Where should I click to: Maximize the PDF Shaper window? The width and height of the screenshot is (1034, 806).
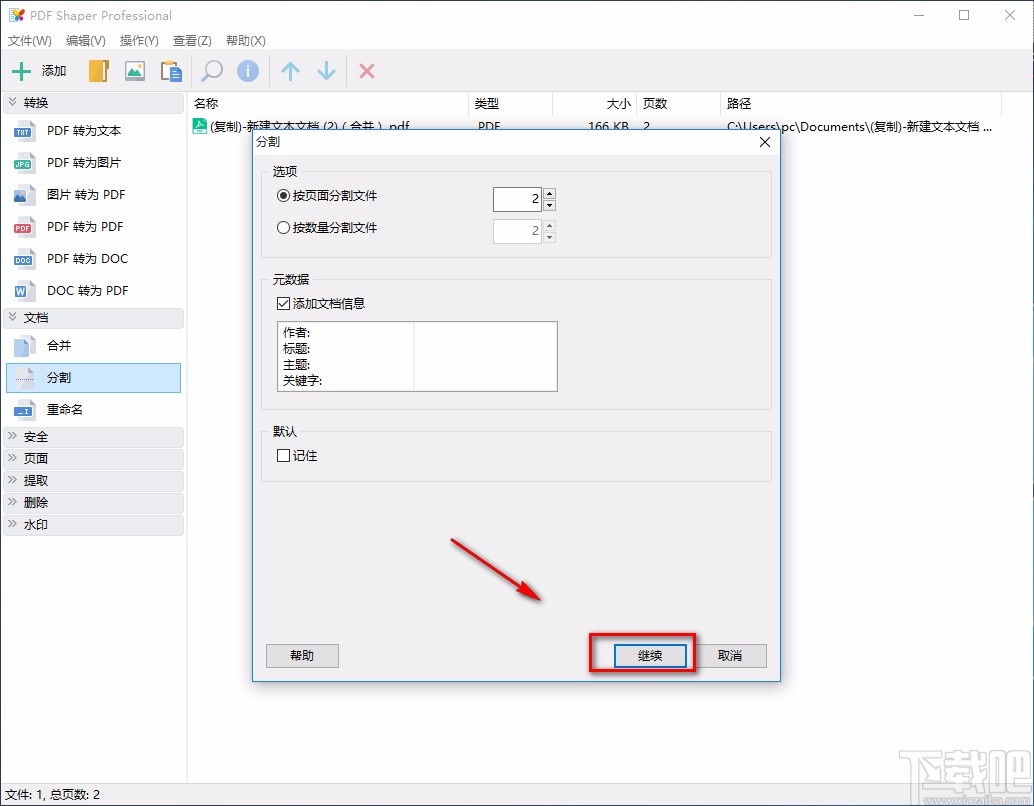click(x=964, y=15)
